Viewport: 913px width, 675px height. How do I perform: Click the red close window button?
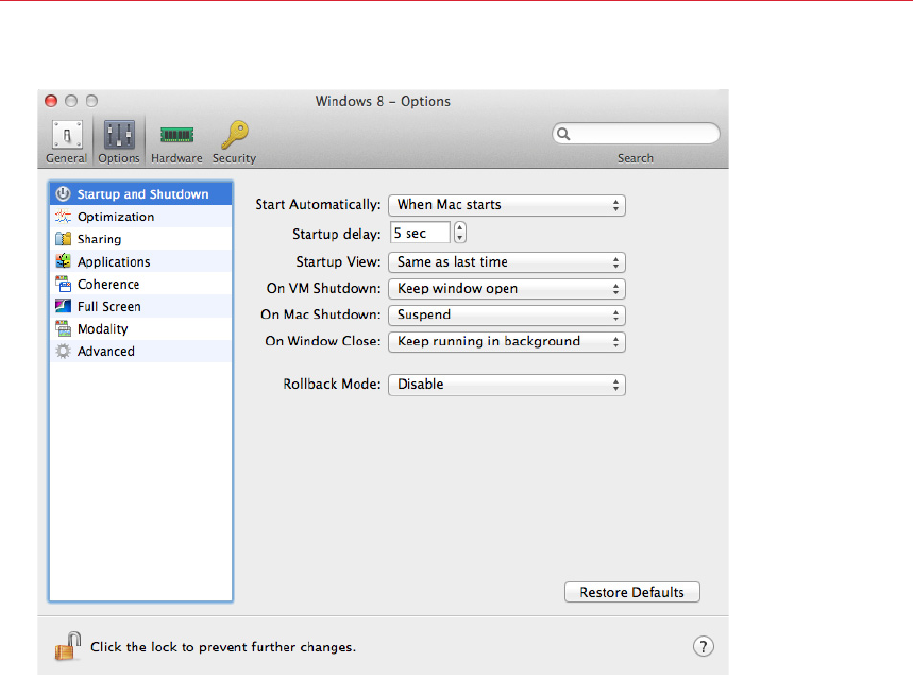coord(51,101)
